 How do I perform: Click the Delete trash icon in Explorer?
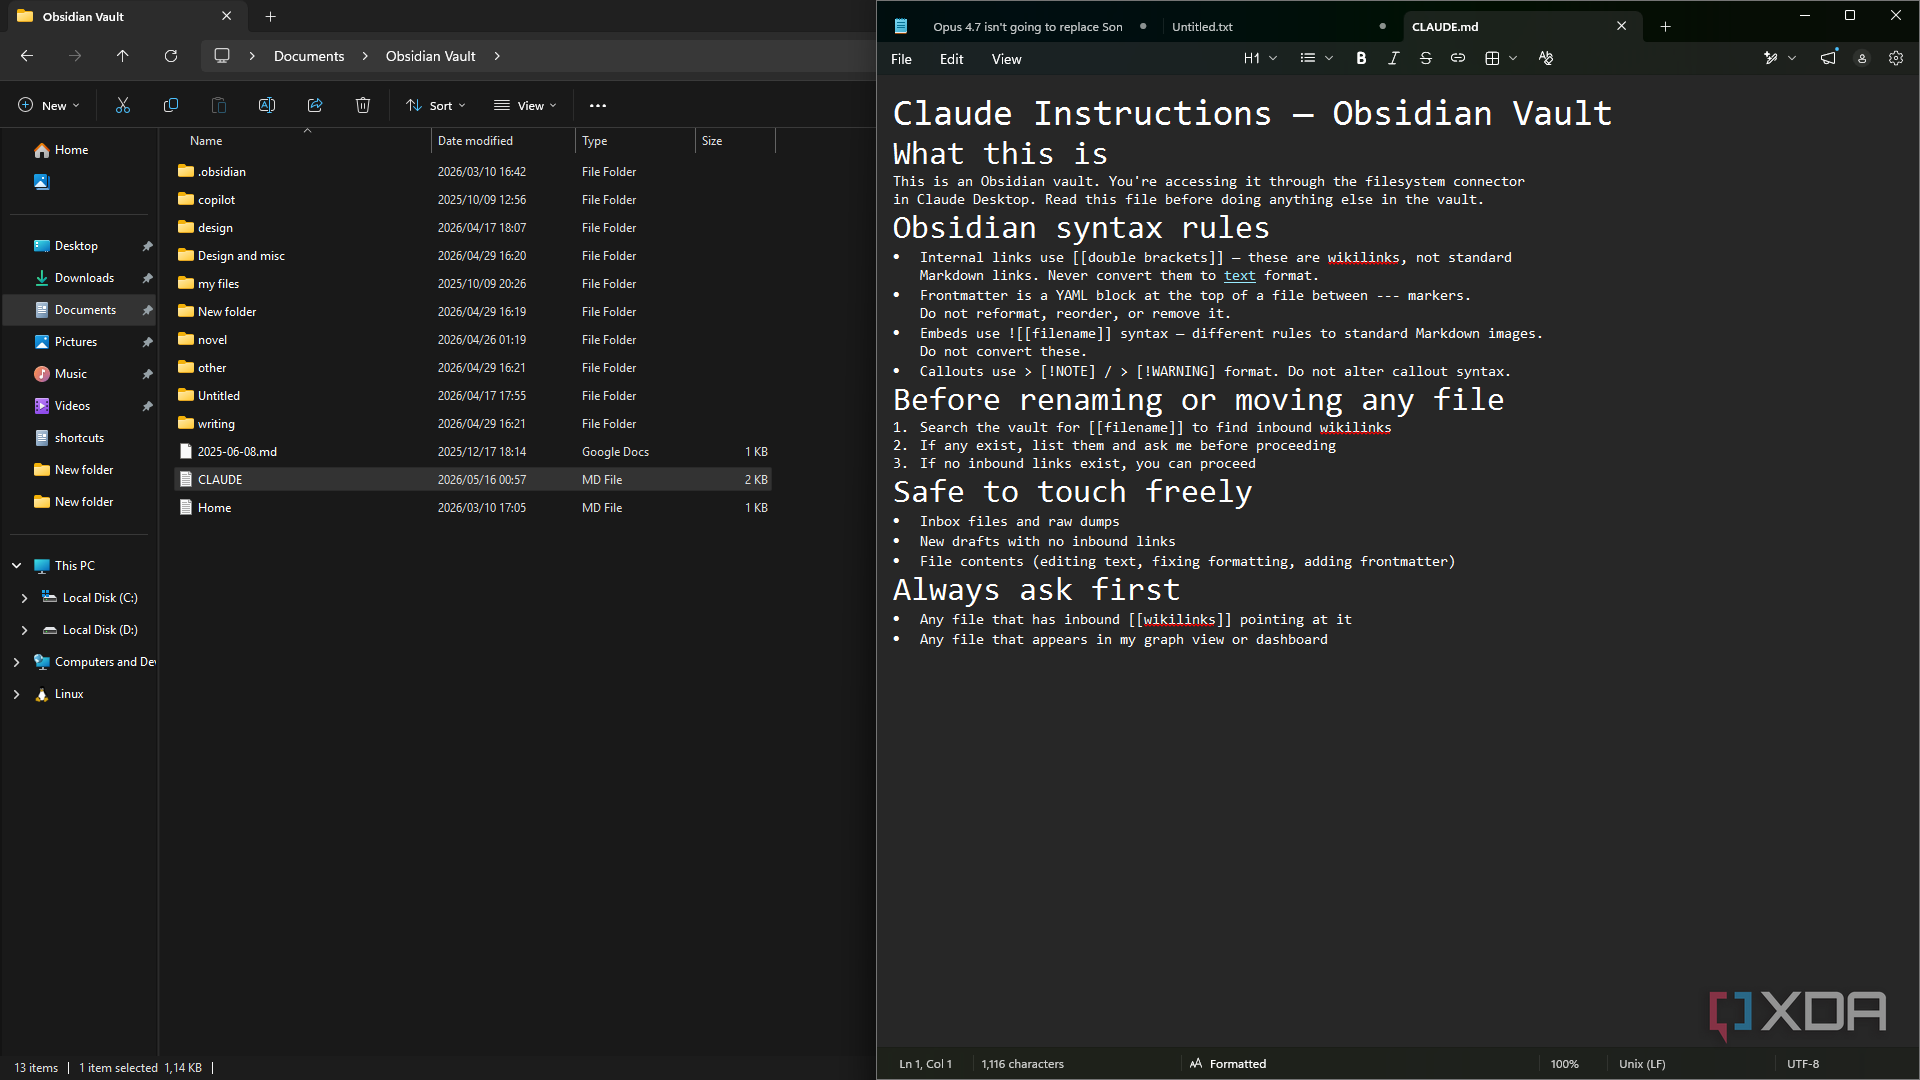pyautogui.click(x=363, y=105)
